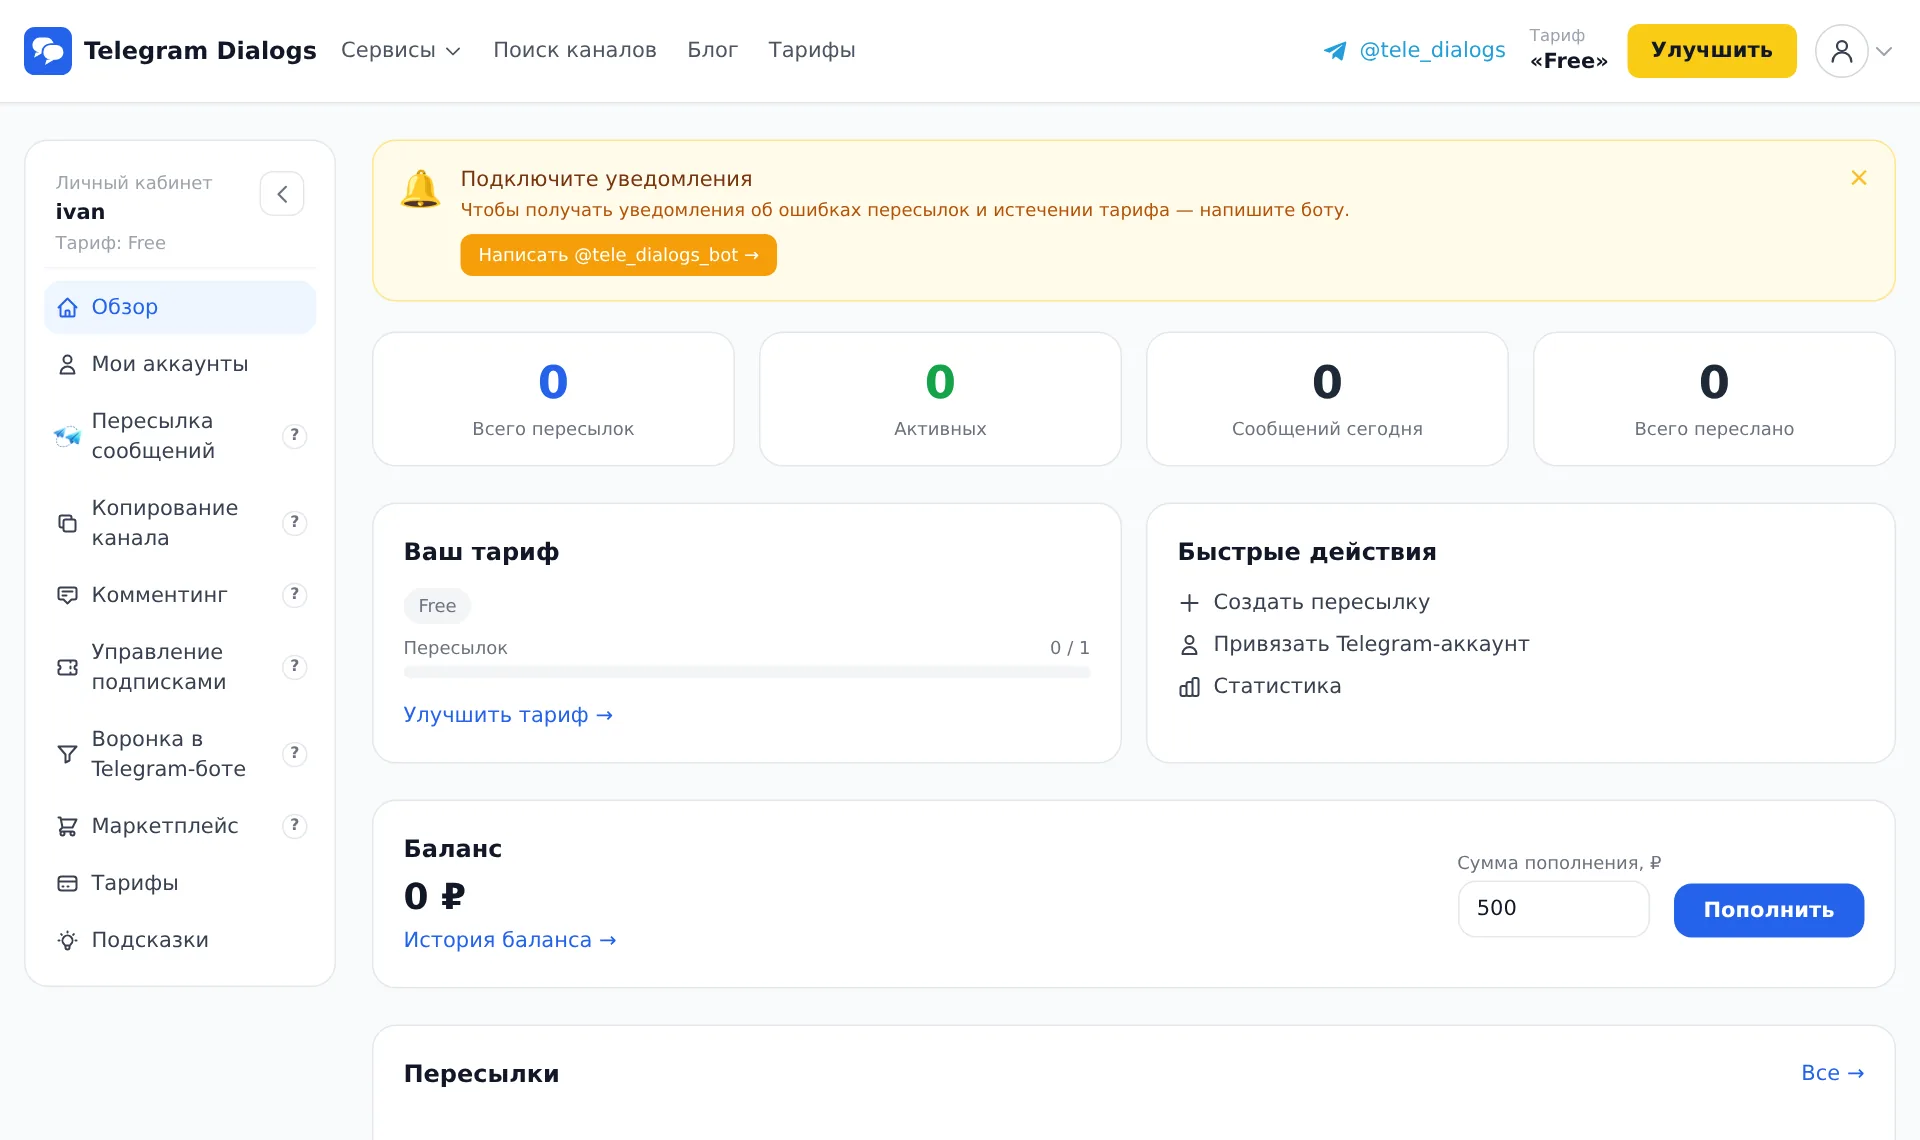Open Поиск каналов in the top menu
Image resolution: width=1920 pixels, height=1140 pixels.
pyautogui.click(x=574, y=50)
